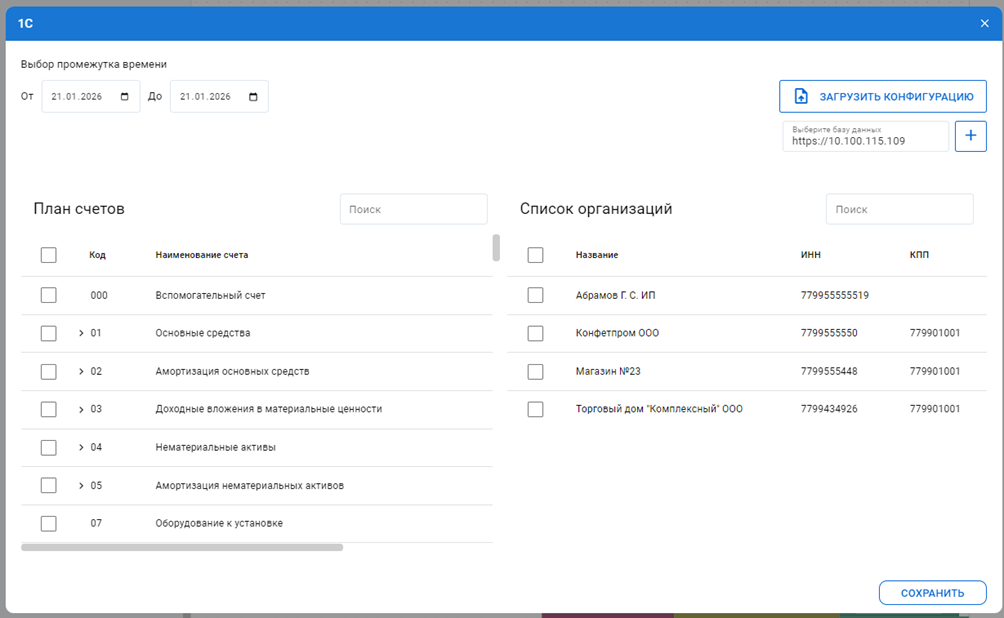Expand account 03 Доходные вложения
Viewport: 1004px width, 618px height.
point(81,409)
